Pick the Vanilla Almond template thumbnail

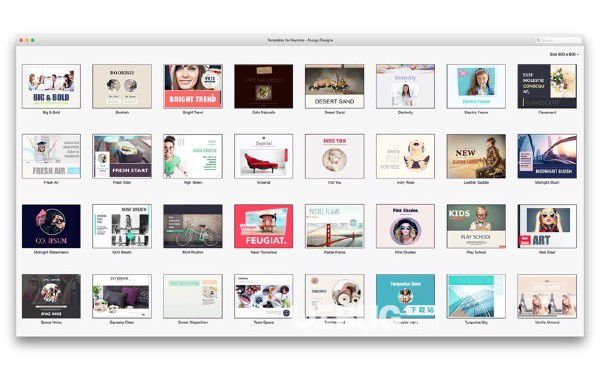click(x=547, y=296)
